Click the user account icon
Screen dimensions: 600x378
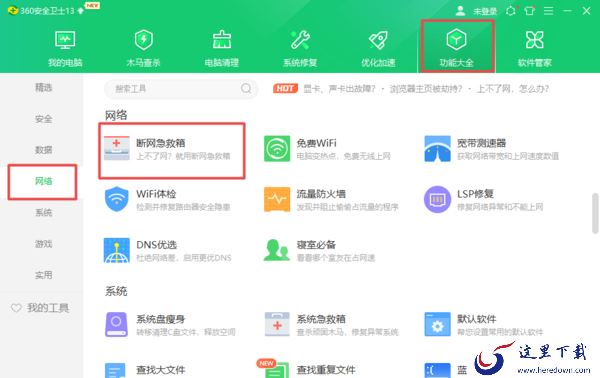(x=460, y=11)
